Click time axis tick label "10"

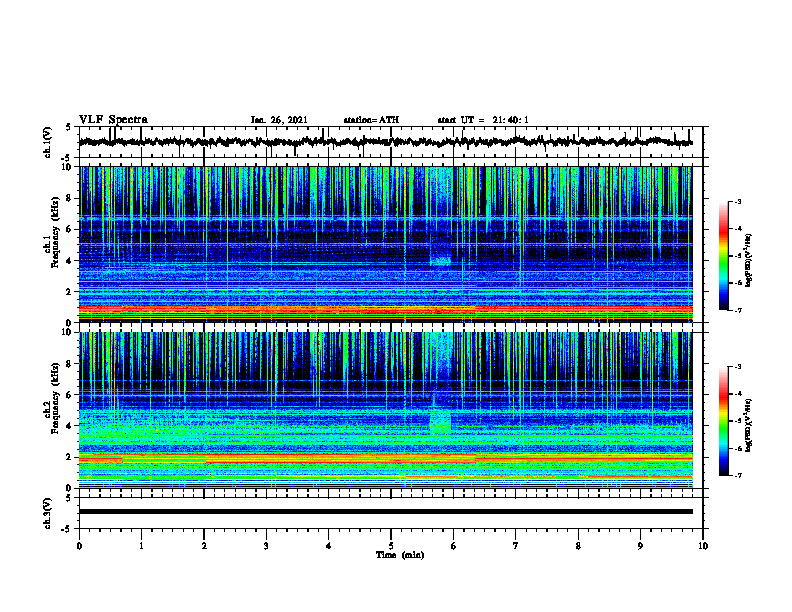pos(703,546)
